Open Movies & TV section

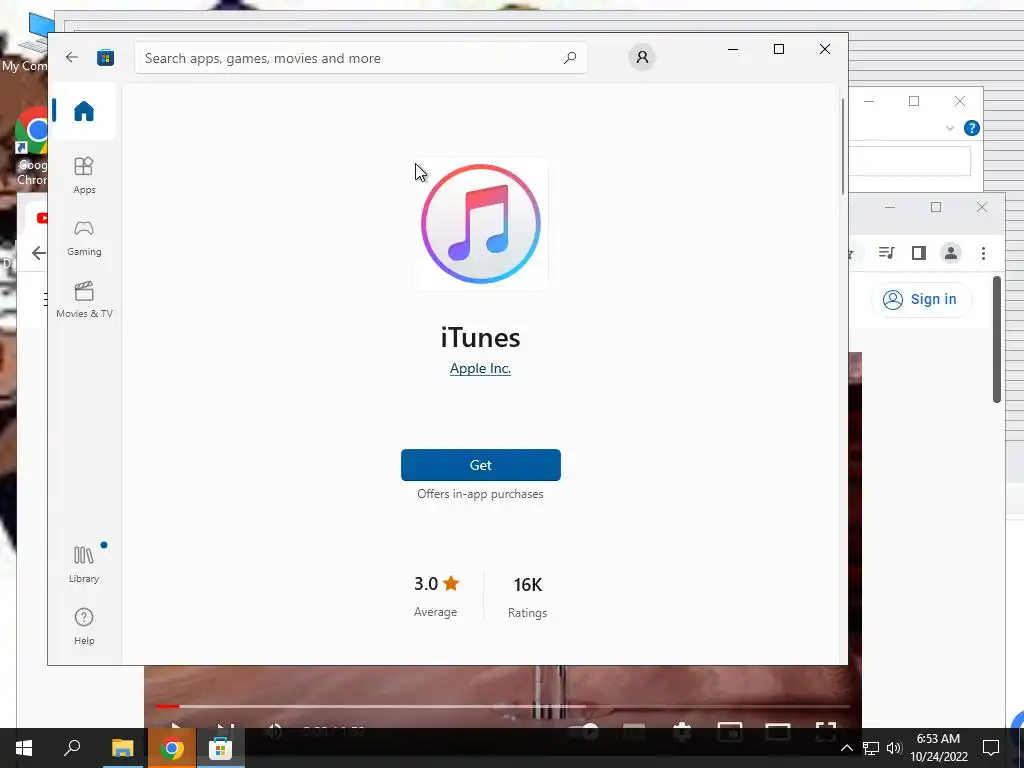tap(84, 300)
